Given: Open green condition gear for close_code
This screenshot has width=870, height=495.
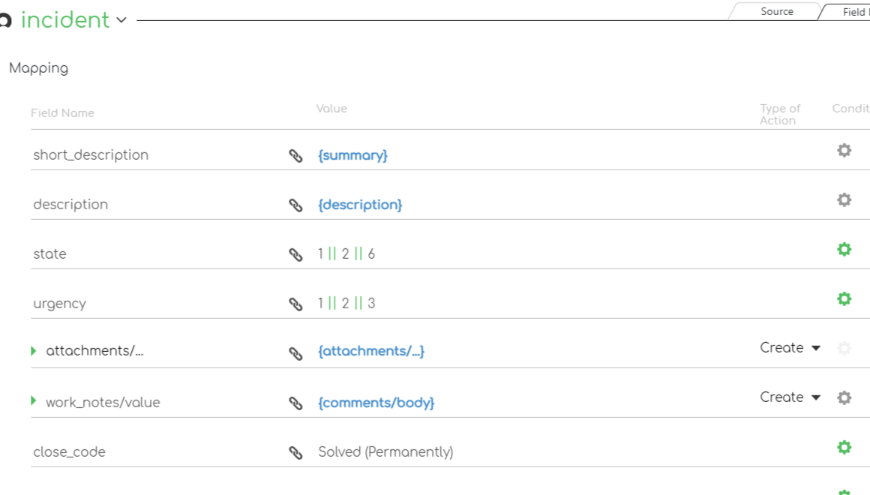Looking at the screenshot, I should (844, 447).
